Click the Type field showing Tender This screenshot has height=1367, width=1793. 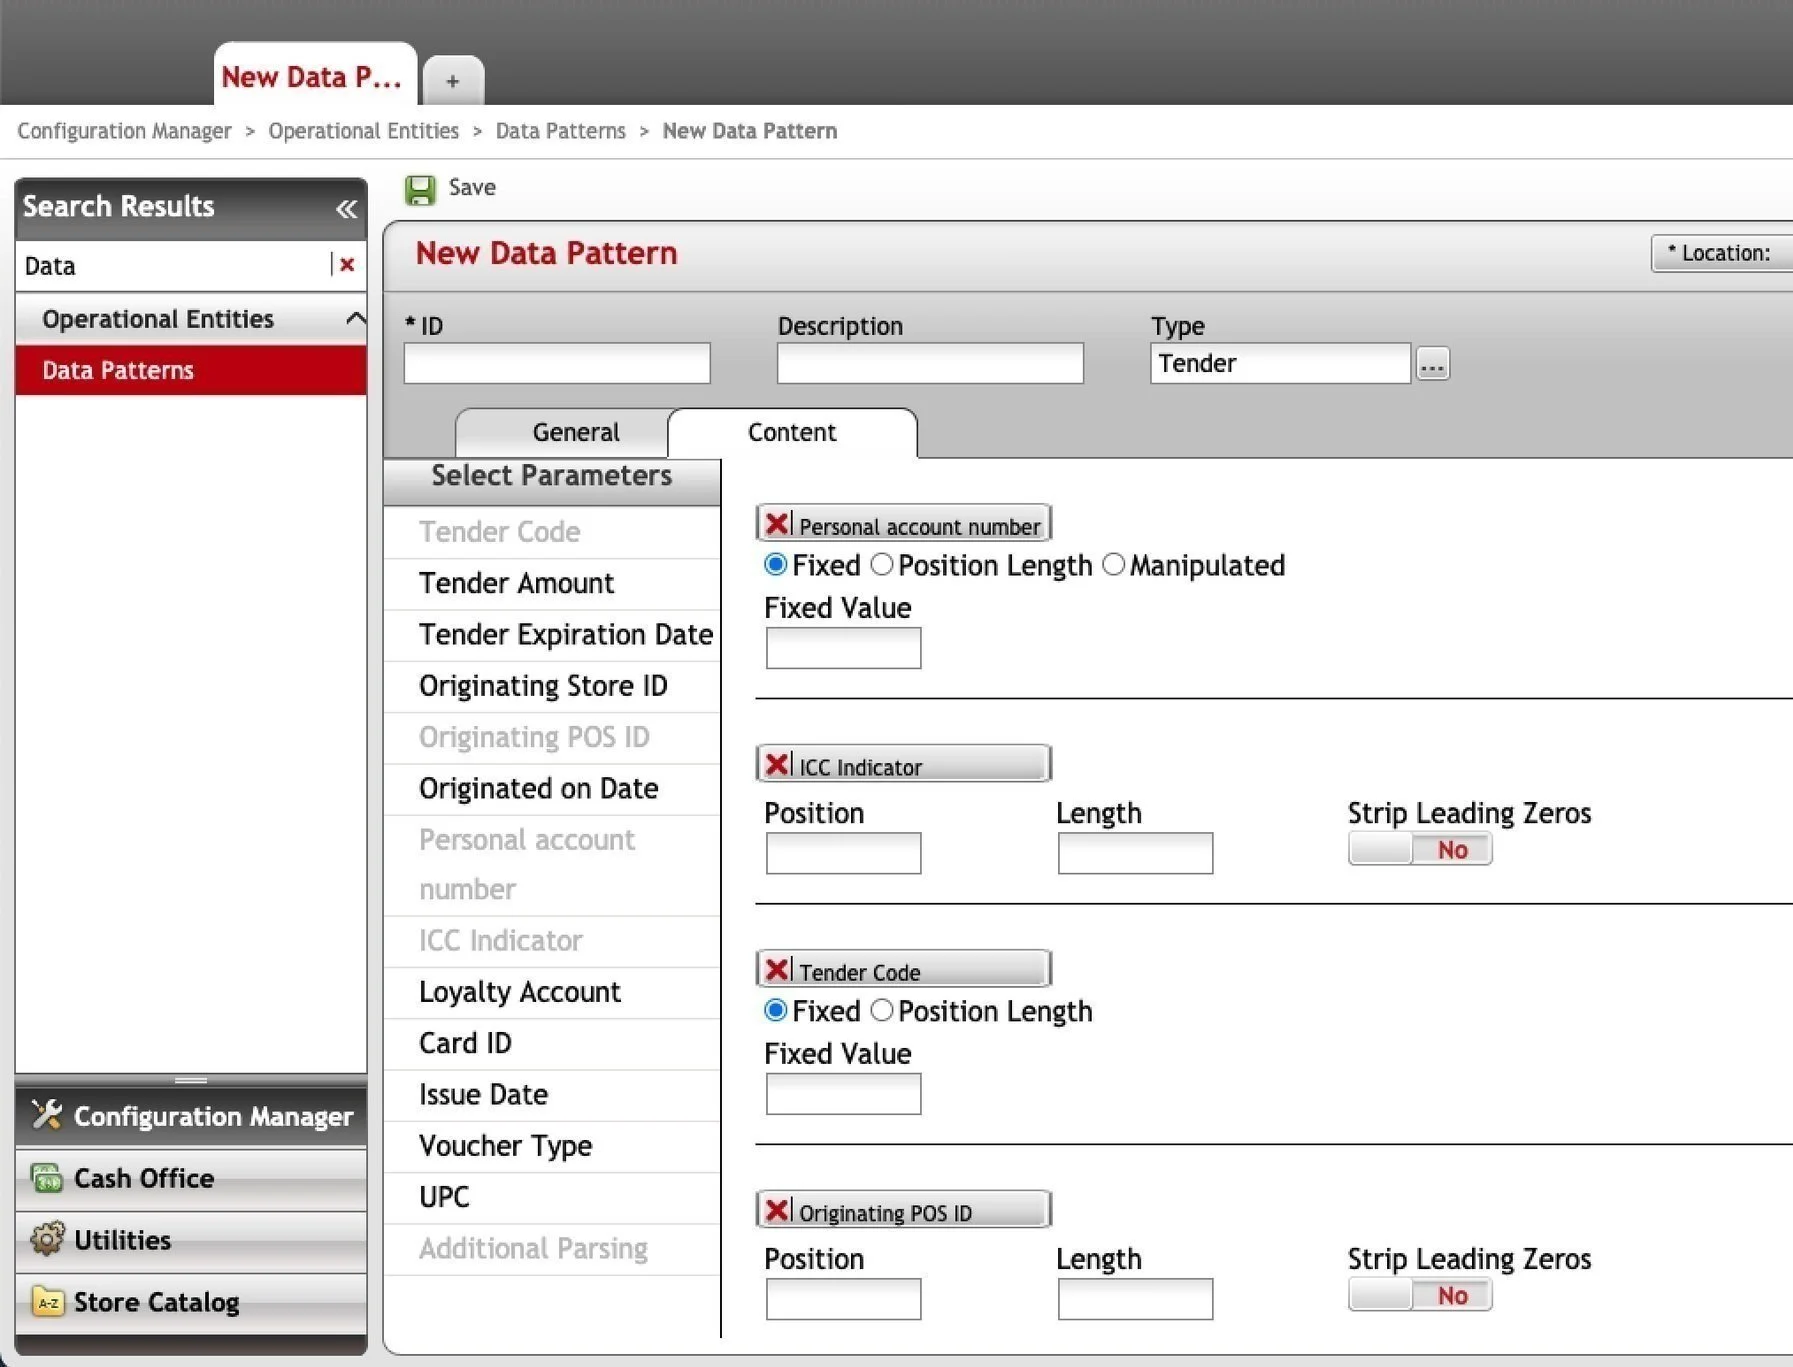1280,363
